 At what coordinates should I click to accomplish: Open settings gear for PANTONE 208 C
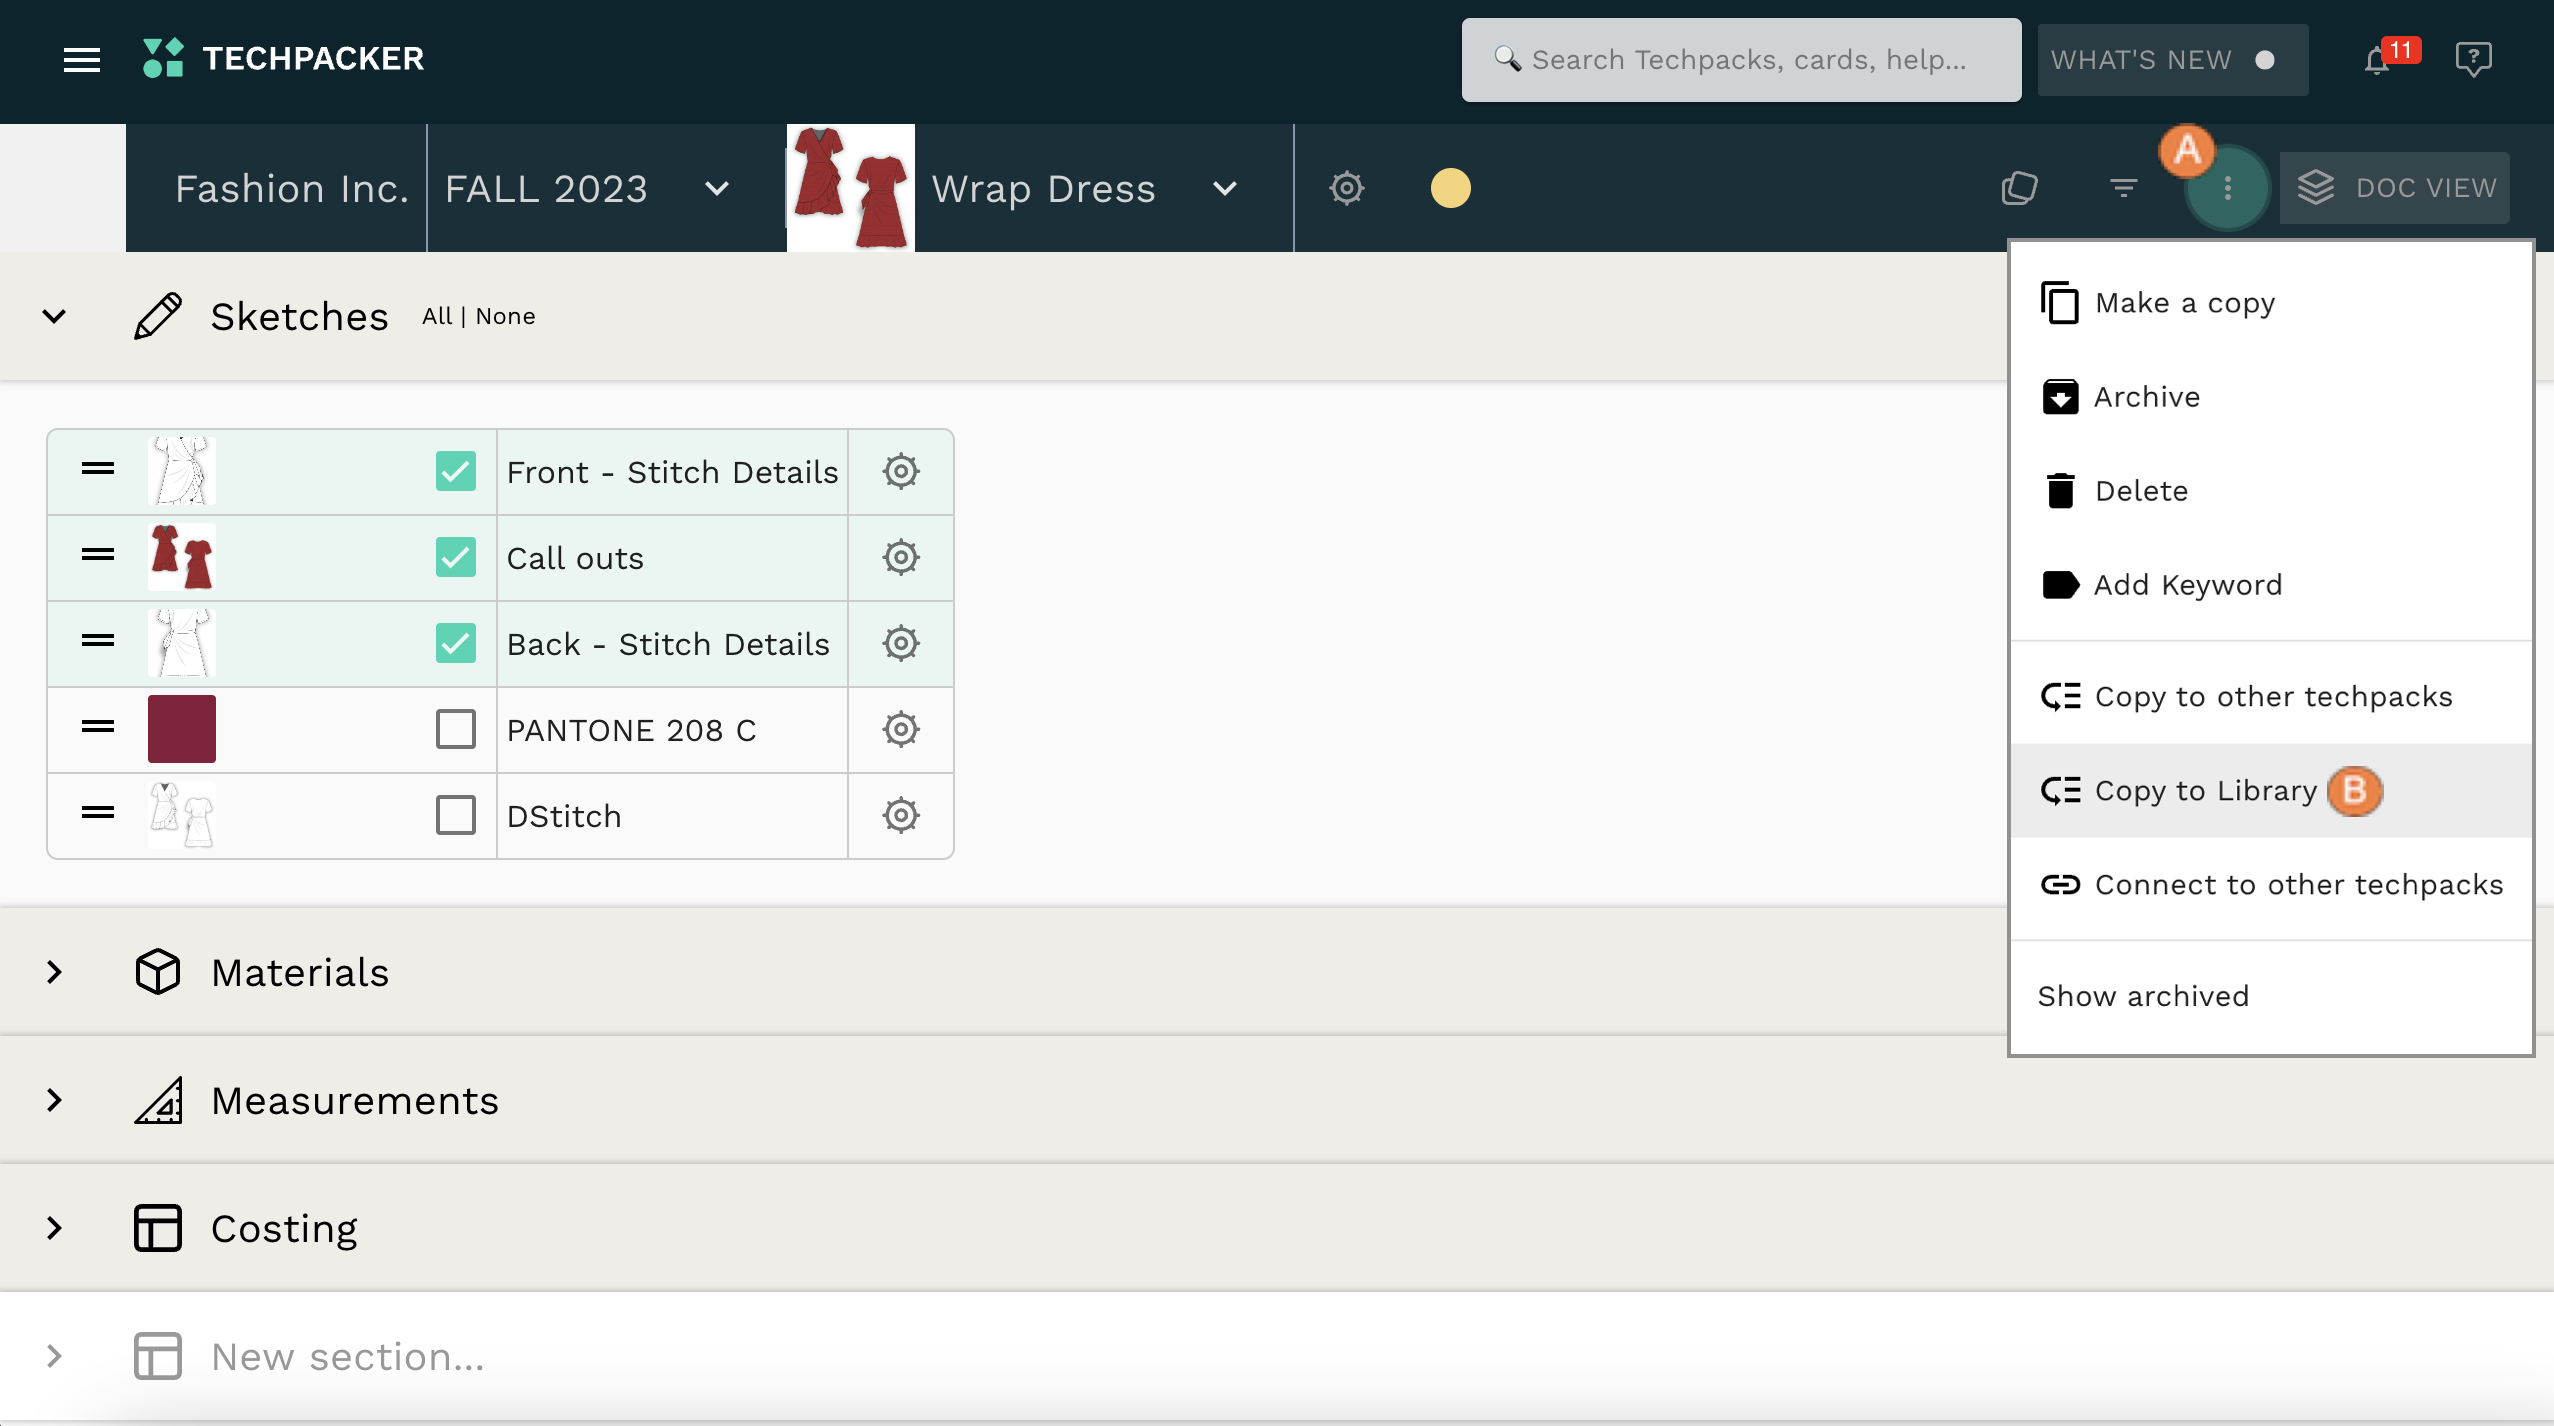901,729
